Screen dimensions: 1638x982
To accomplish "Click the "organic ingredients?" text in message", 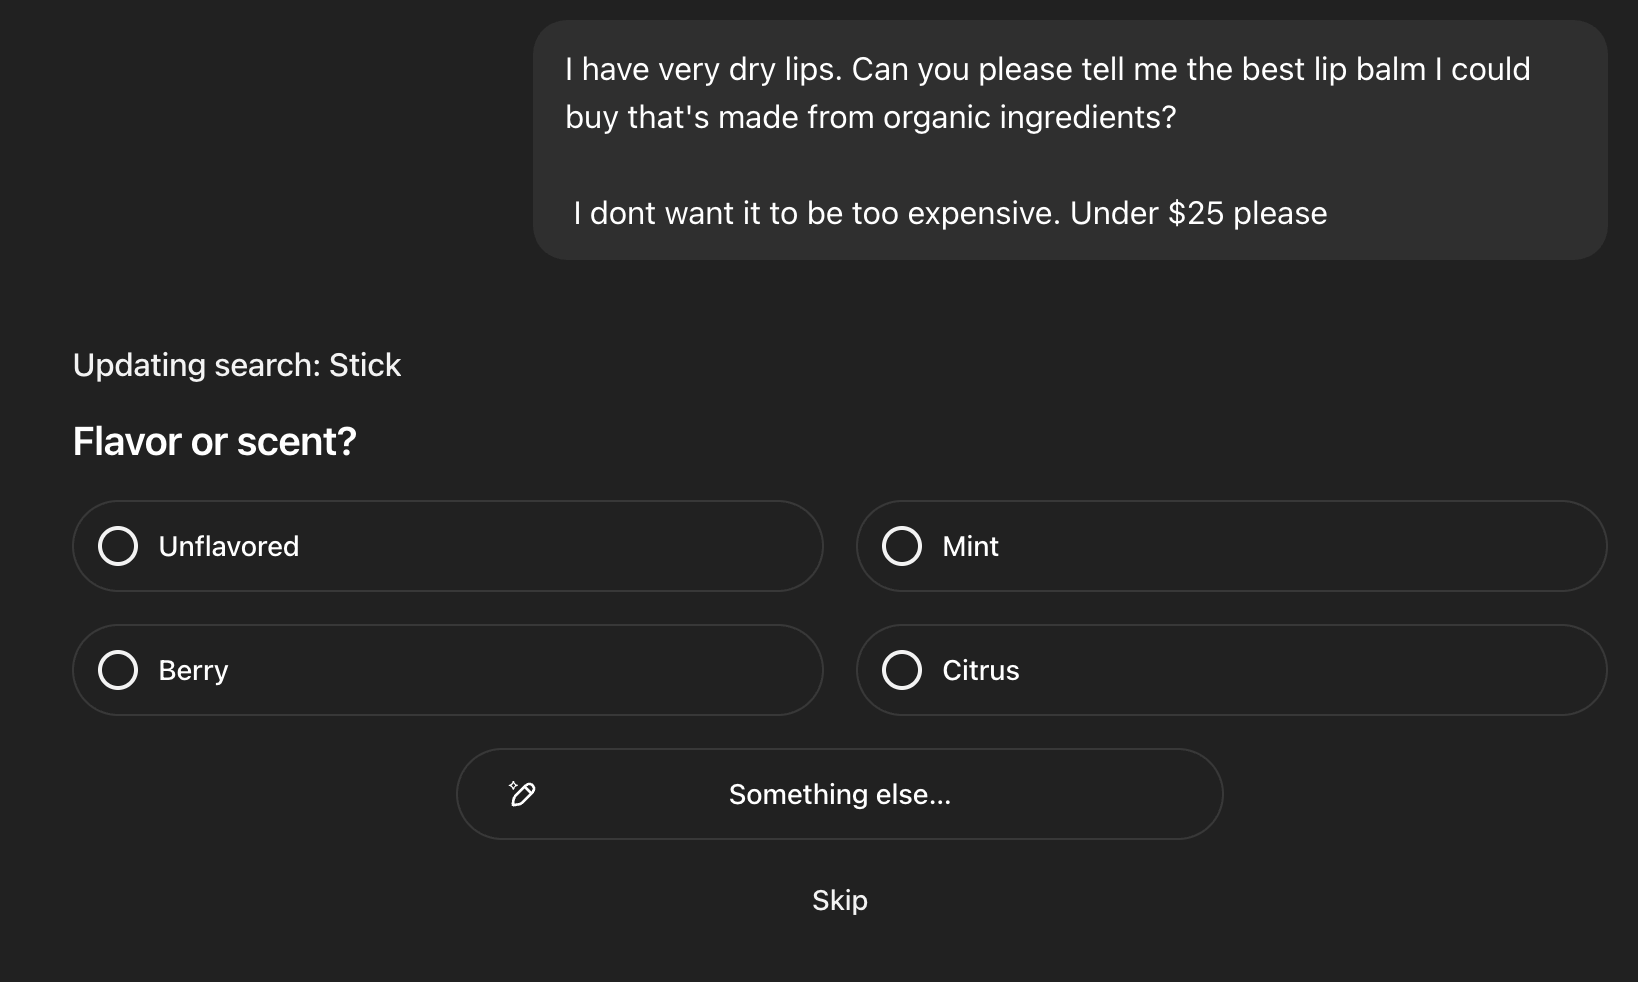I will [x=1029, y=117].
